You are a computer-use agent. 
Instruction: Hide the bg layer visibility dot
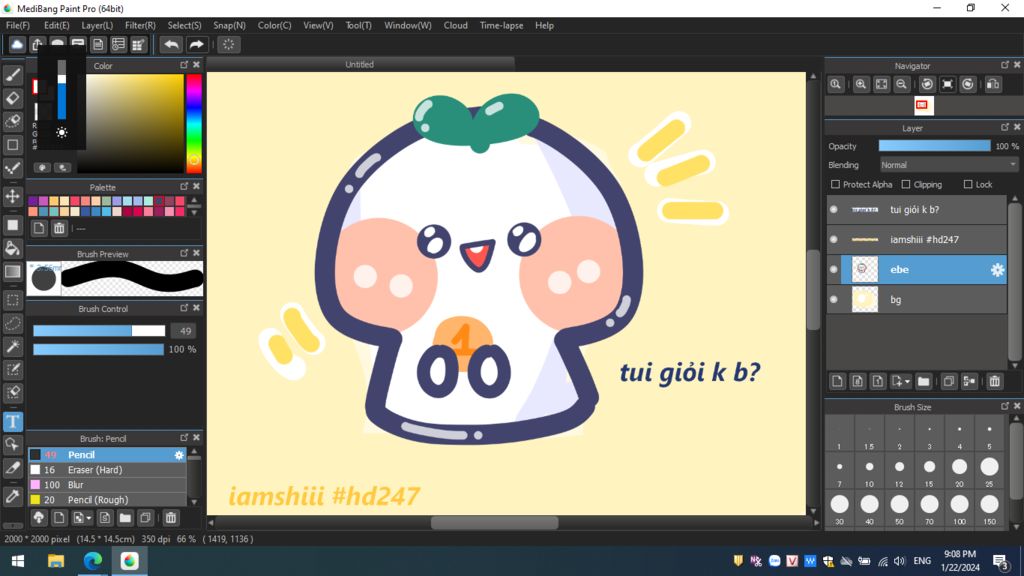[x=834, y=299]
